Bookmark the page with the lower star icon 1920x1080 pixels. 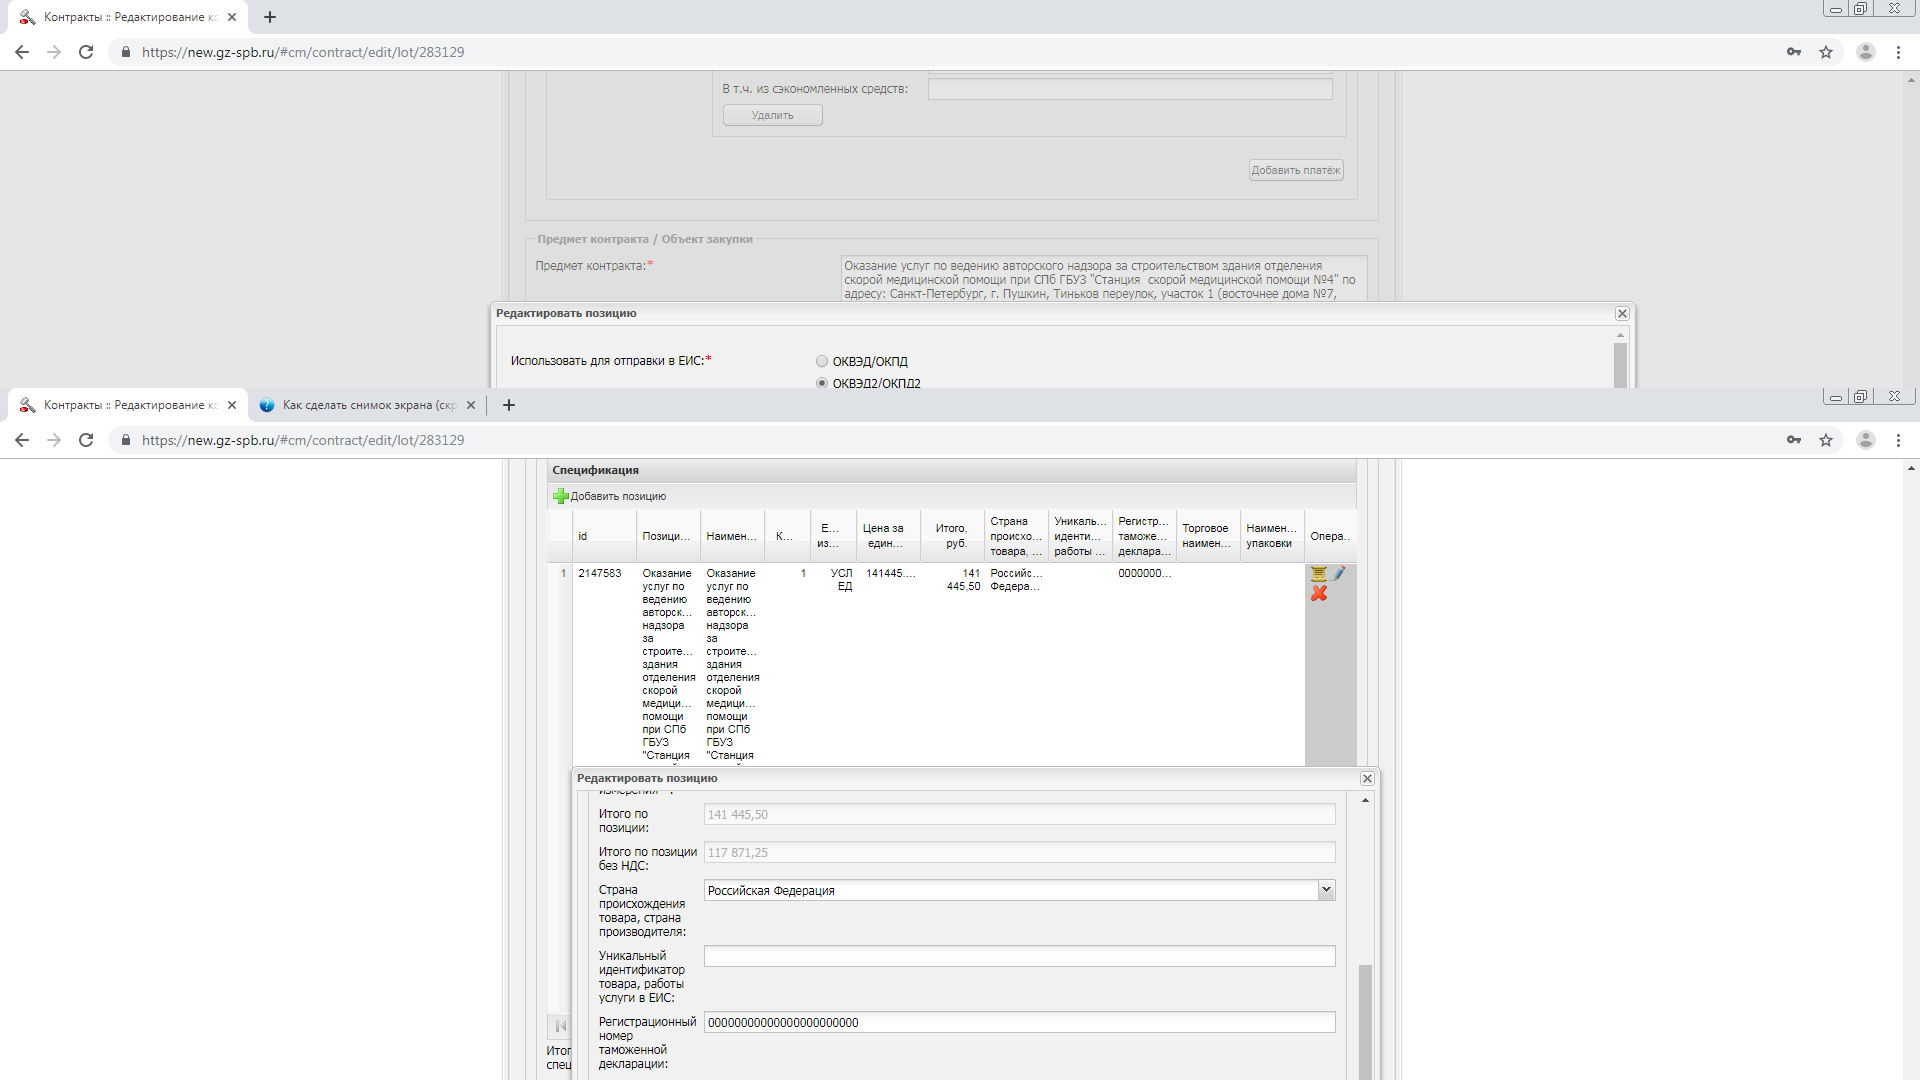click(x=1826, y=440)
